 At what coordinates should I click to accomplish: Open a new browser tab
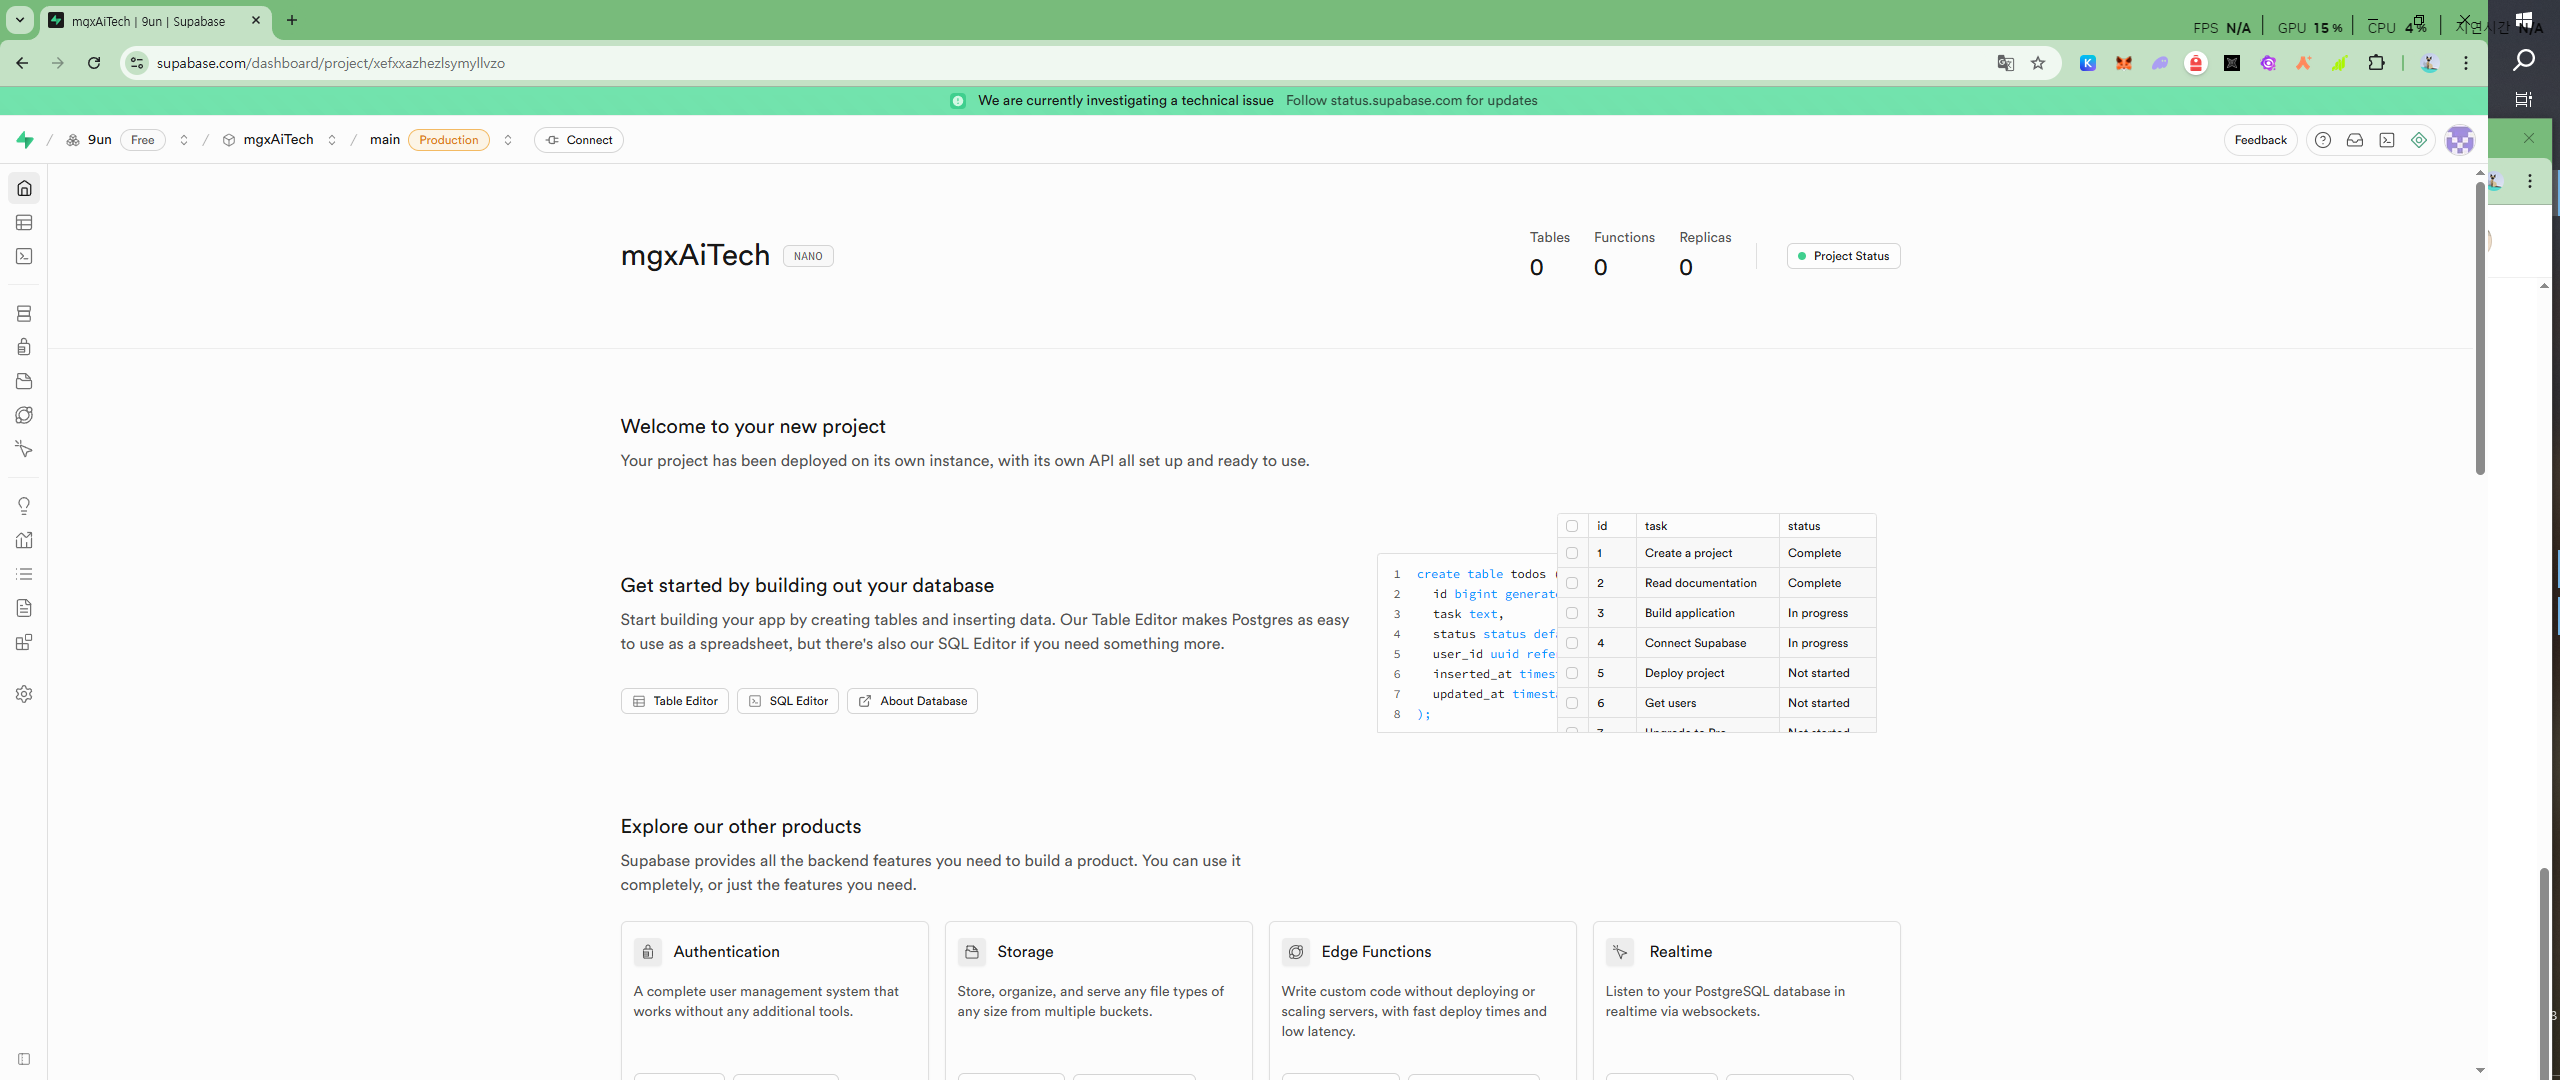tap(292, 20)
